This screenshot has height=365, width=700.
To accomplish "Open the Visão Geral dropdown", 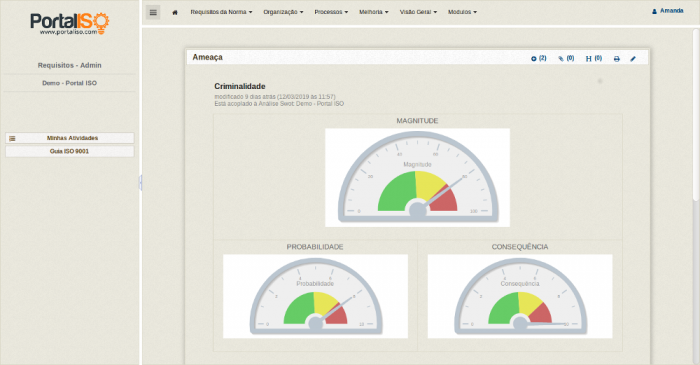I will [x=418, y=12].
